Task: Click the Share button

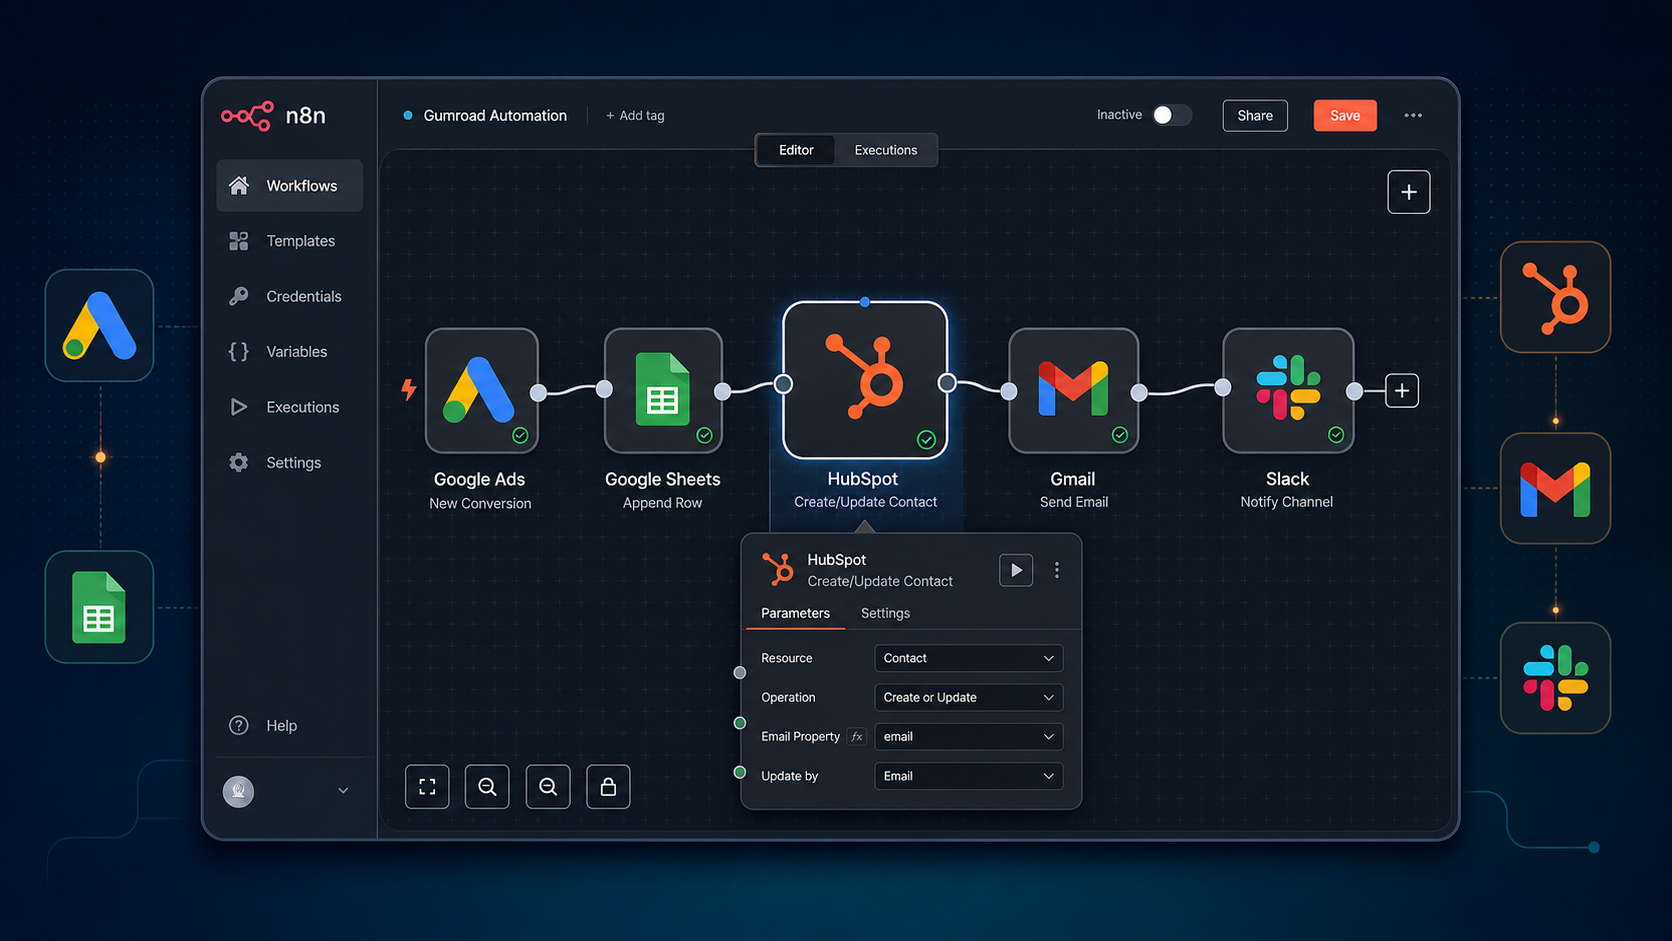Action: pos(1255,116)
